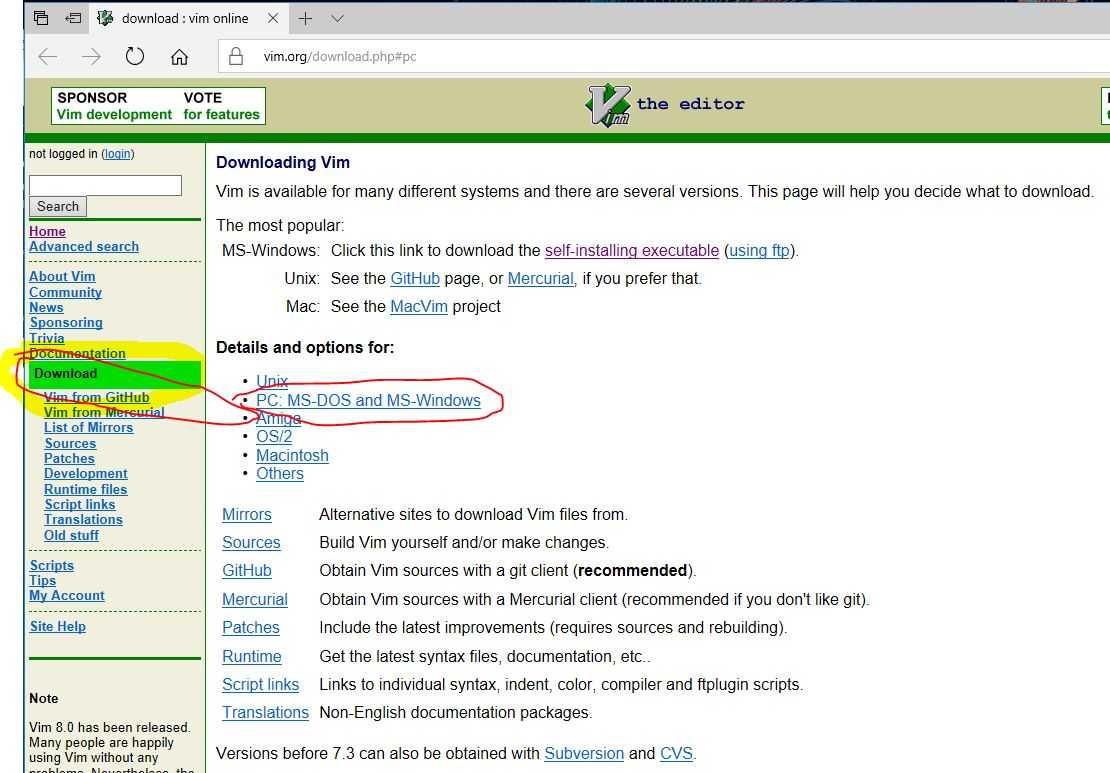Open Vim from Mercurial sidebar link
This screenshot has width=1110, height=773.
click(104, 413)
